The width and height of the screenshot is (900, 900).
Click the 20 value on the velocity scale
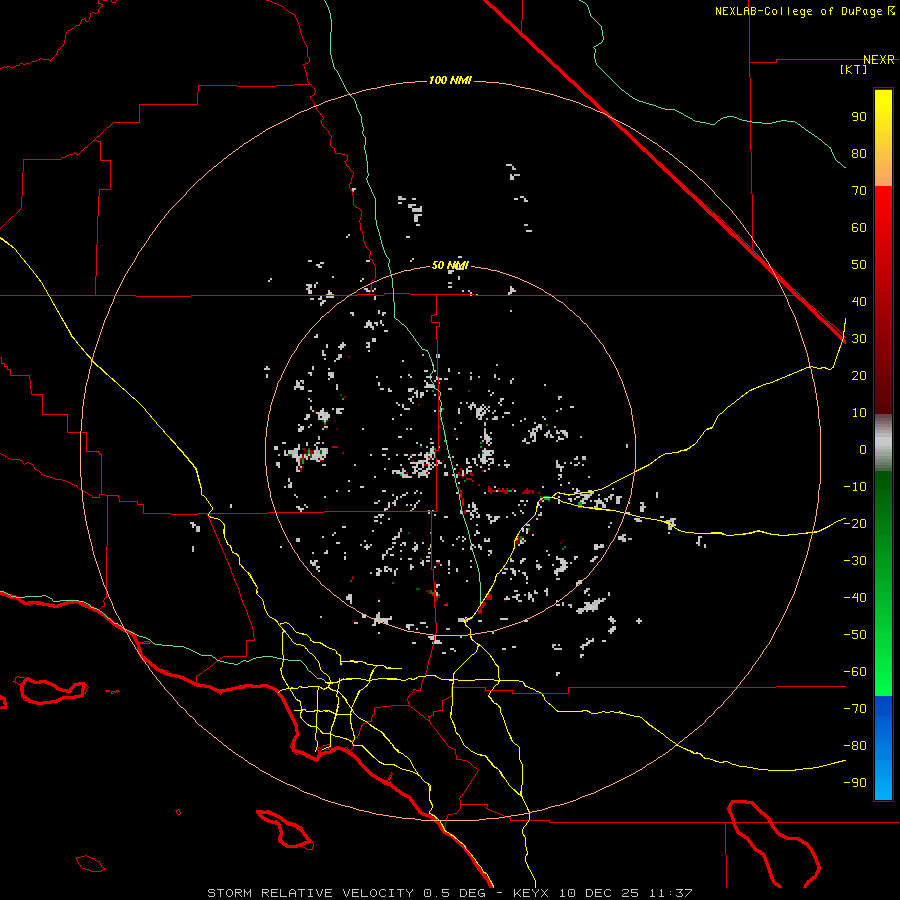(859, 375)
